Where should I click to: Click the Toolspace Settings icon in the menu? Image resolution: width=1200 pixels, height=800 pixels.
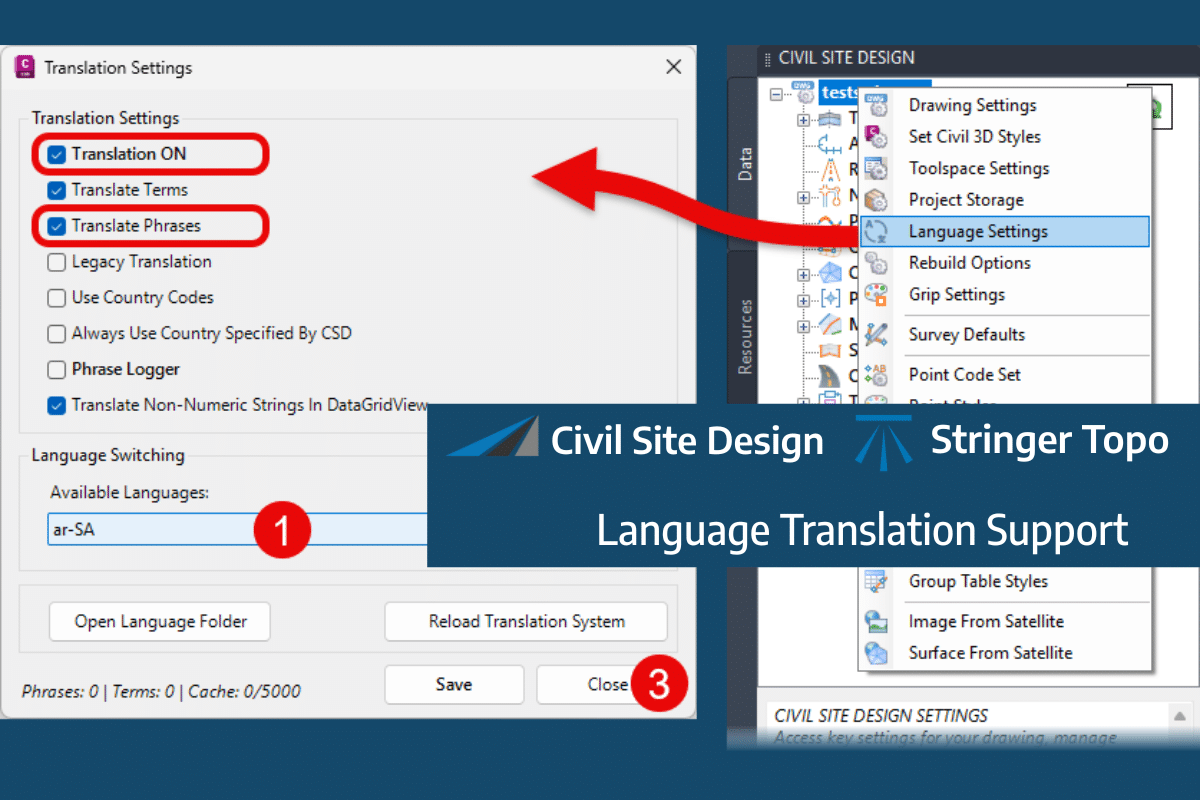click(x=877, y=168)
